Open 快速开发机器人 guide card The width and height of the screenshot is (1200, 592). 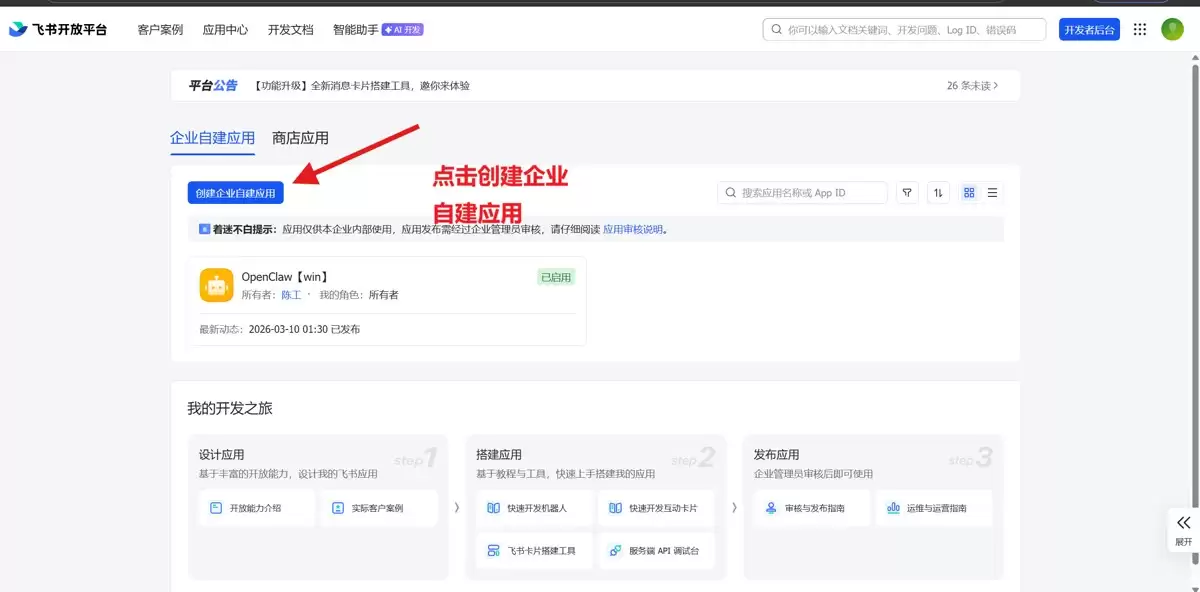533,508
